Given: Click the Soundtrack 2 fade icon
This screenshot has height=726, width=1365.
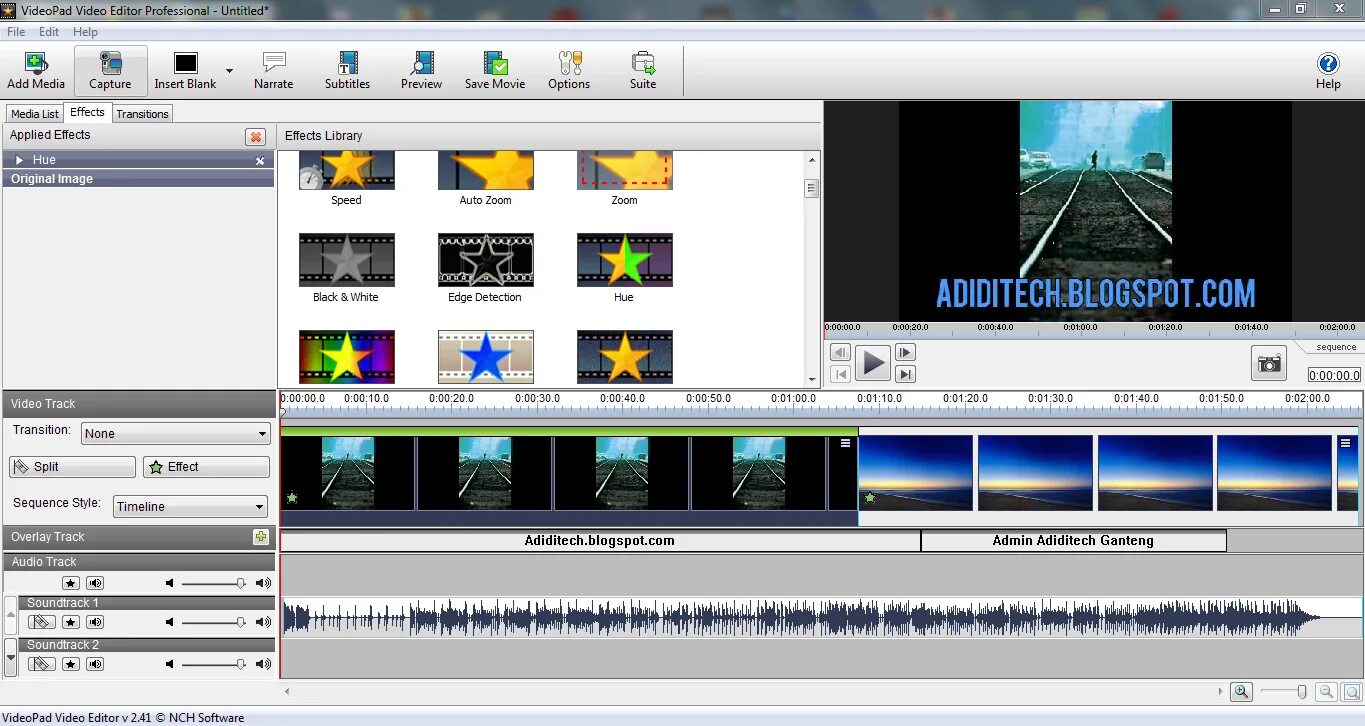Looking at the screenshot, I should pyautogui.click(x=41, y=664).
